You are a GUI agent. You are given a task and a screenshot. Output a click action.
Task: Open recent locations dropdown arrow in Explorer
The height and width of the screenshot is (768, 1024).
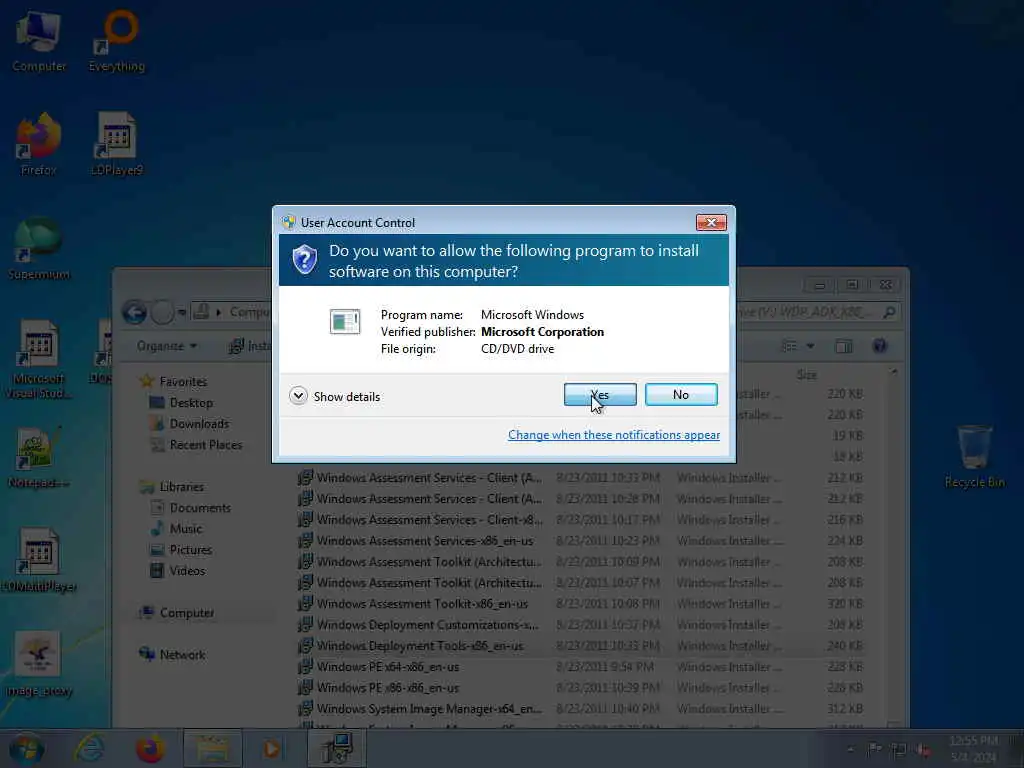[x=182, y=312]
